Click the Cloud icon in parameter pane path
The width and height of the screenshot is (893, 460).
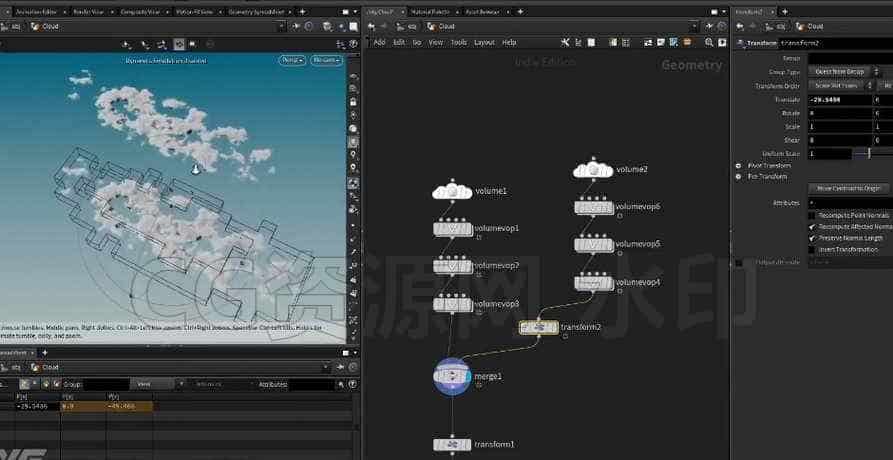click(800, 26)
